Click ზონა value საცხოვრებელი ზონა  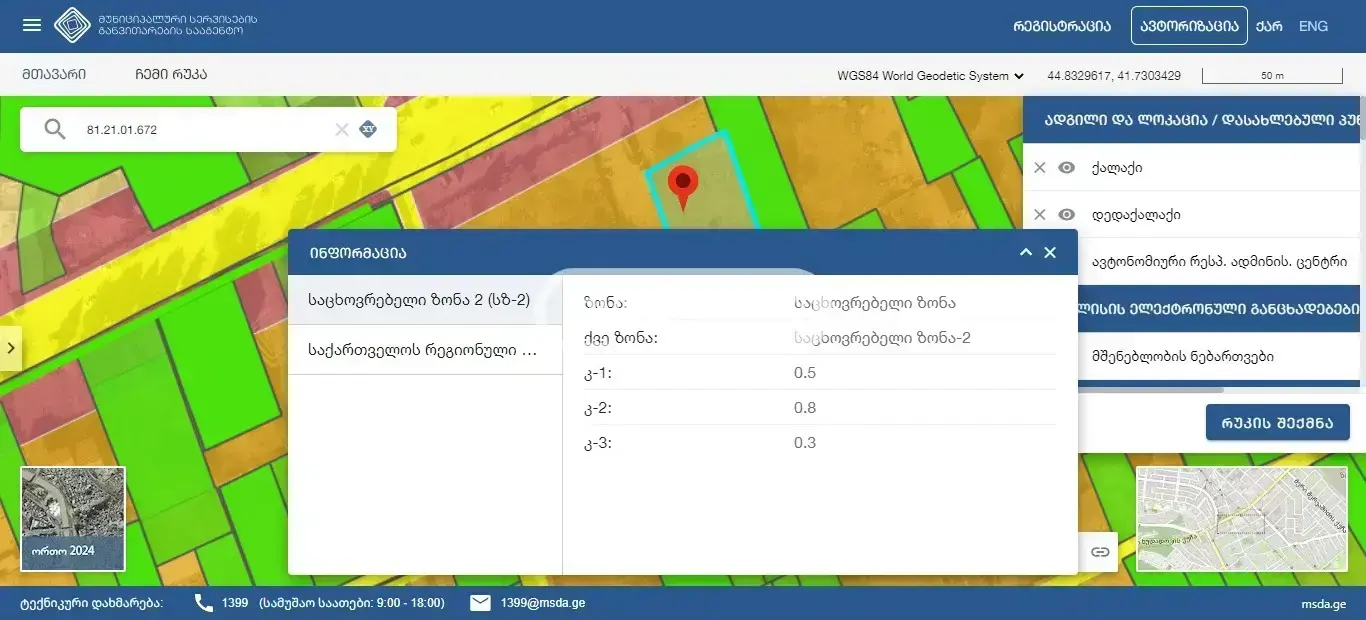875,303
